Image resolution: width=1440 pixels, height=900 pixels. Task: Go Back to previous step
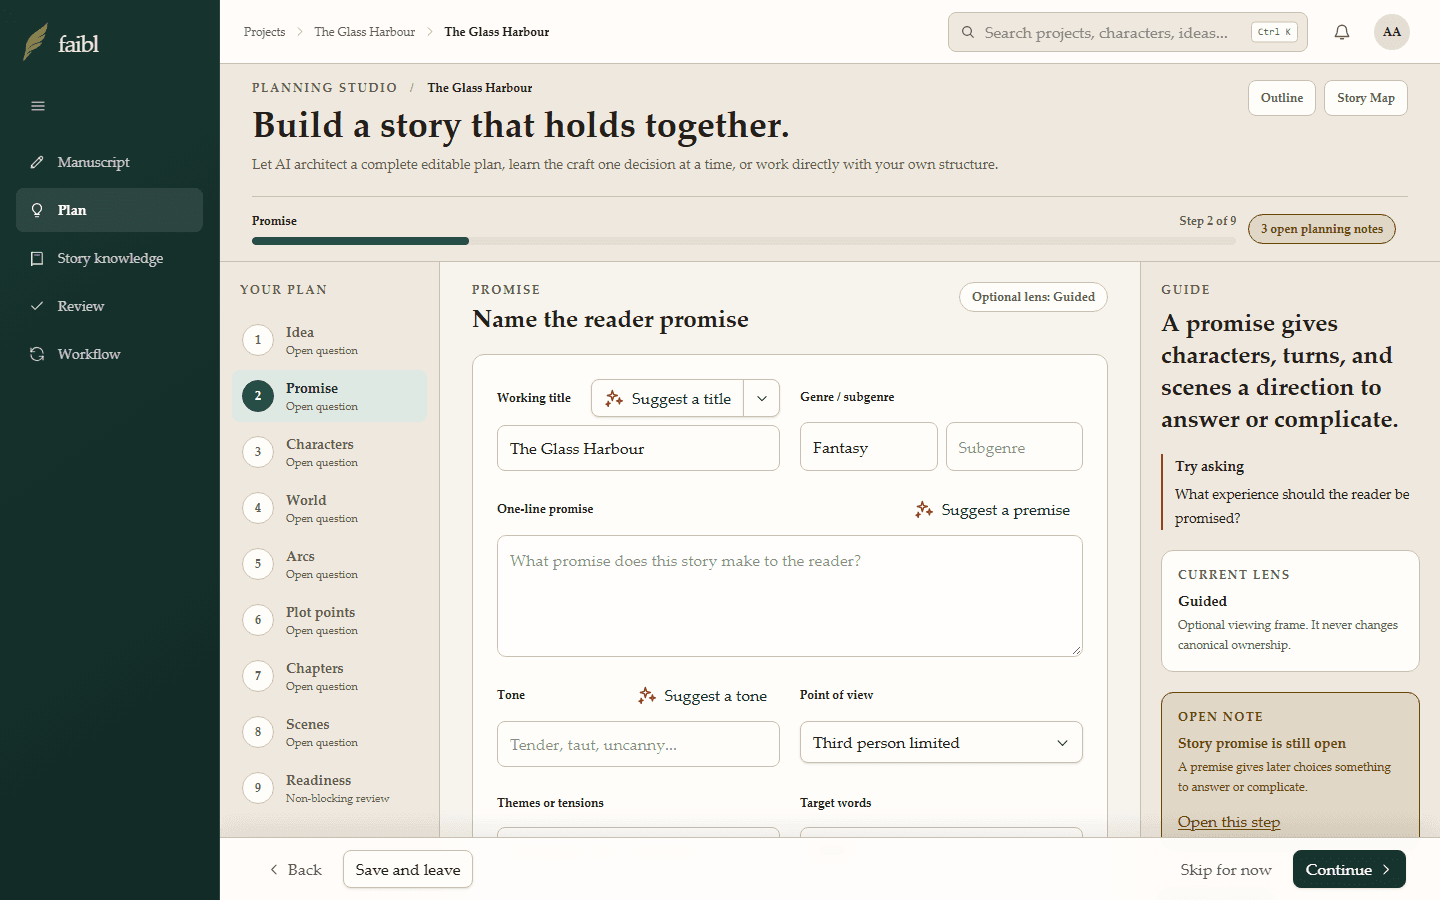[295, 870]
